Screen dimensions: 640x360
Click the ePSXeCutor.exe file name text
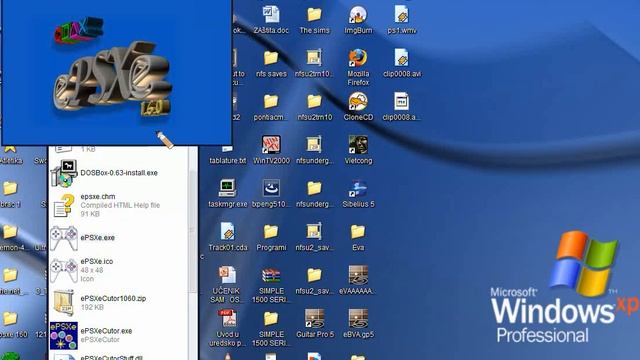point(106,331)
